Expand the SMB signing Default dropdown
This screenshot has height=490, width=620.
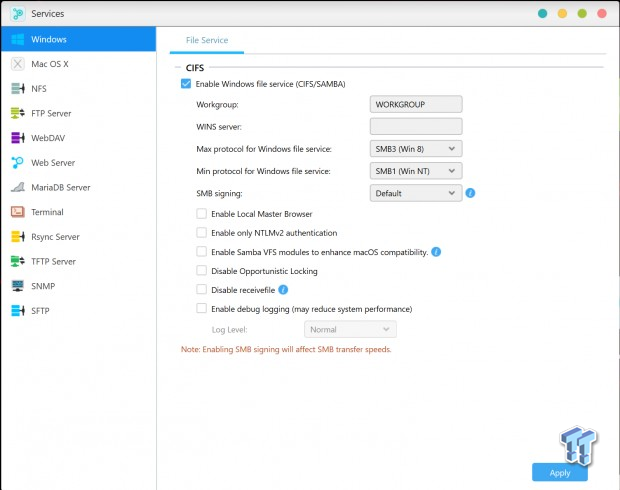pyautogui.click(x=416, y=193)
